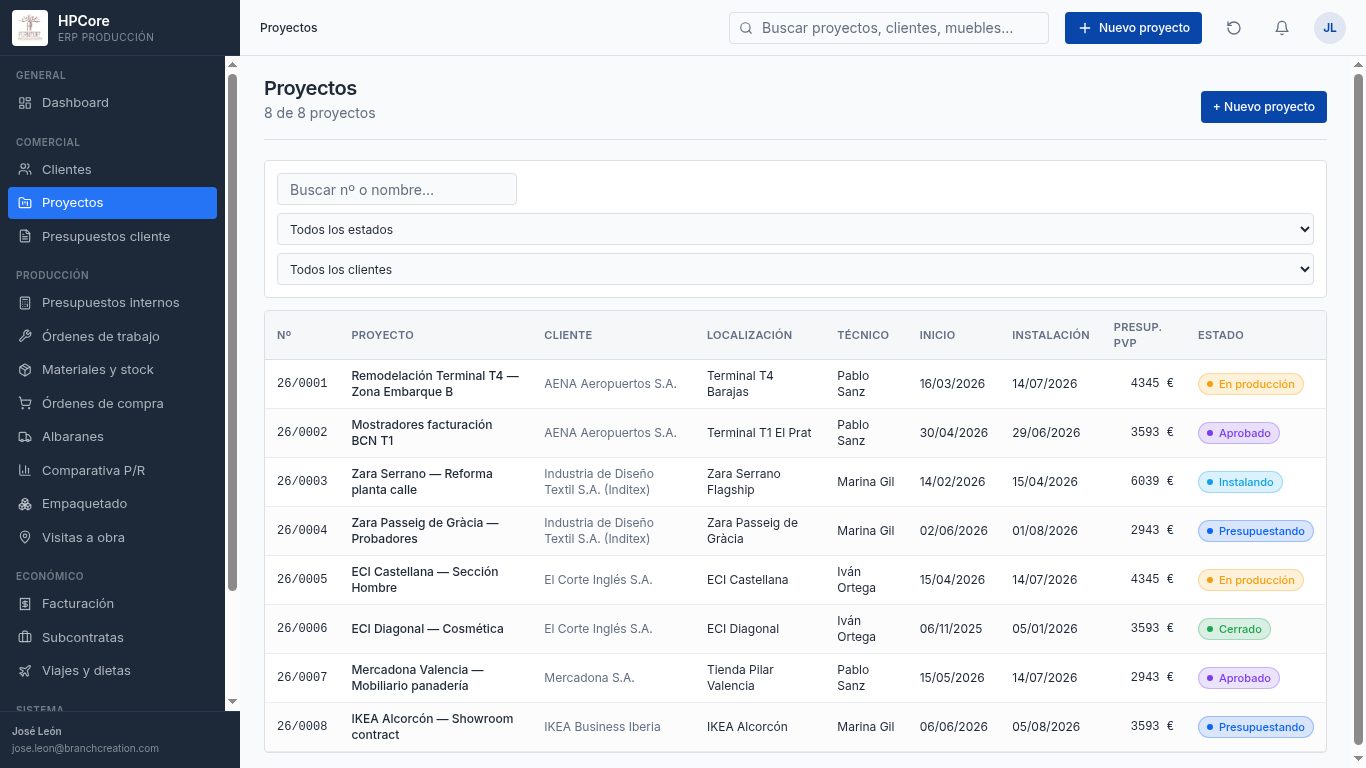Open project Zara Serrano — Reforma planta calle
Screen dimensions: 1366x768
coord(422,482)
